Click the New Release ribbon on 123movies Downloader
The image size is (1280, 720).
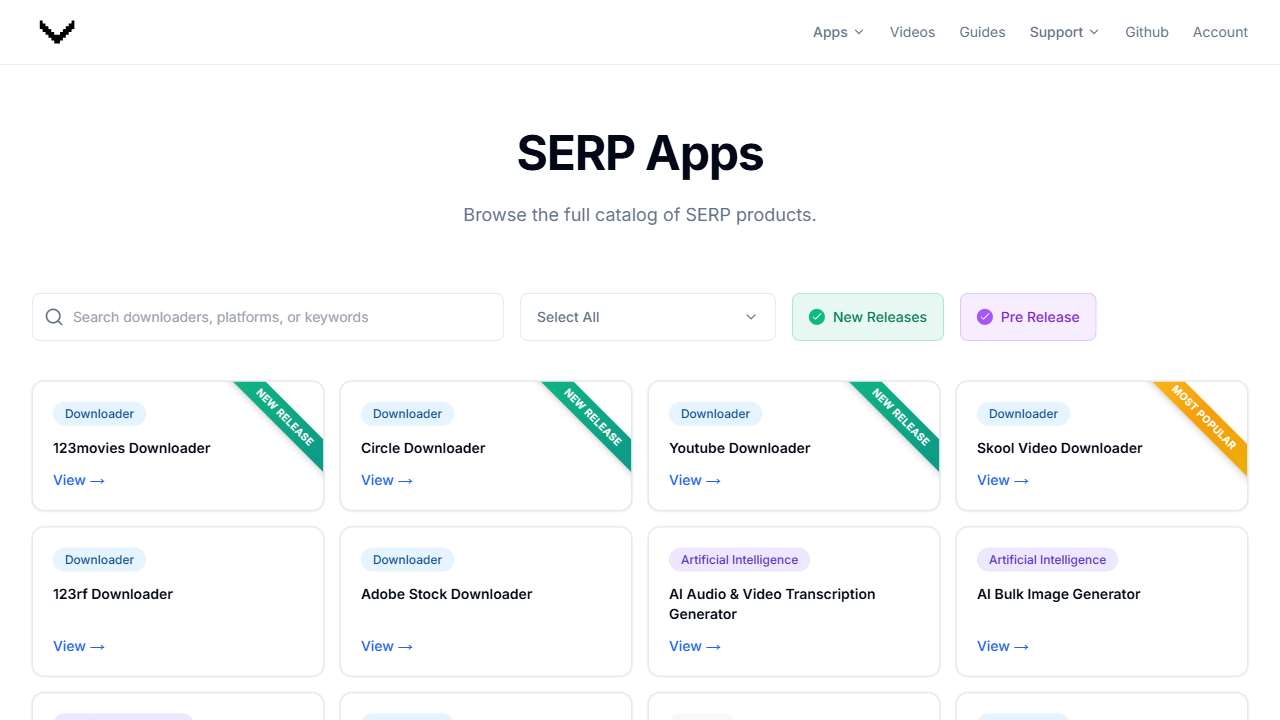pyautogui.click(x=285, y=417)
